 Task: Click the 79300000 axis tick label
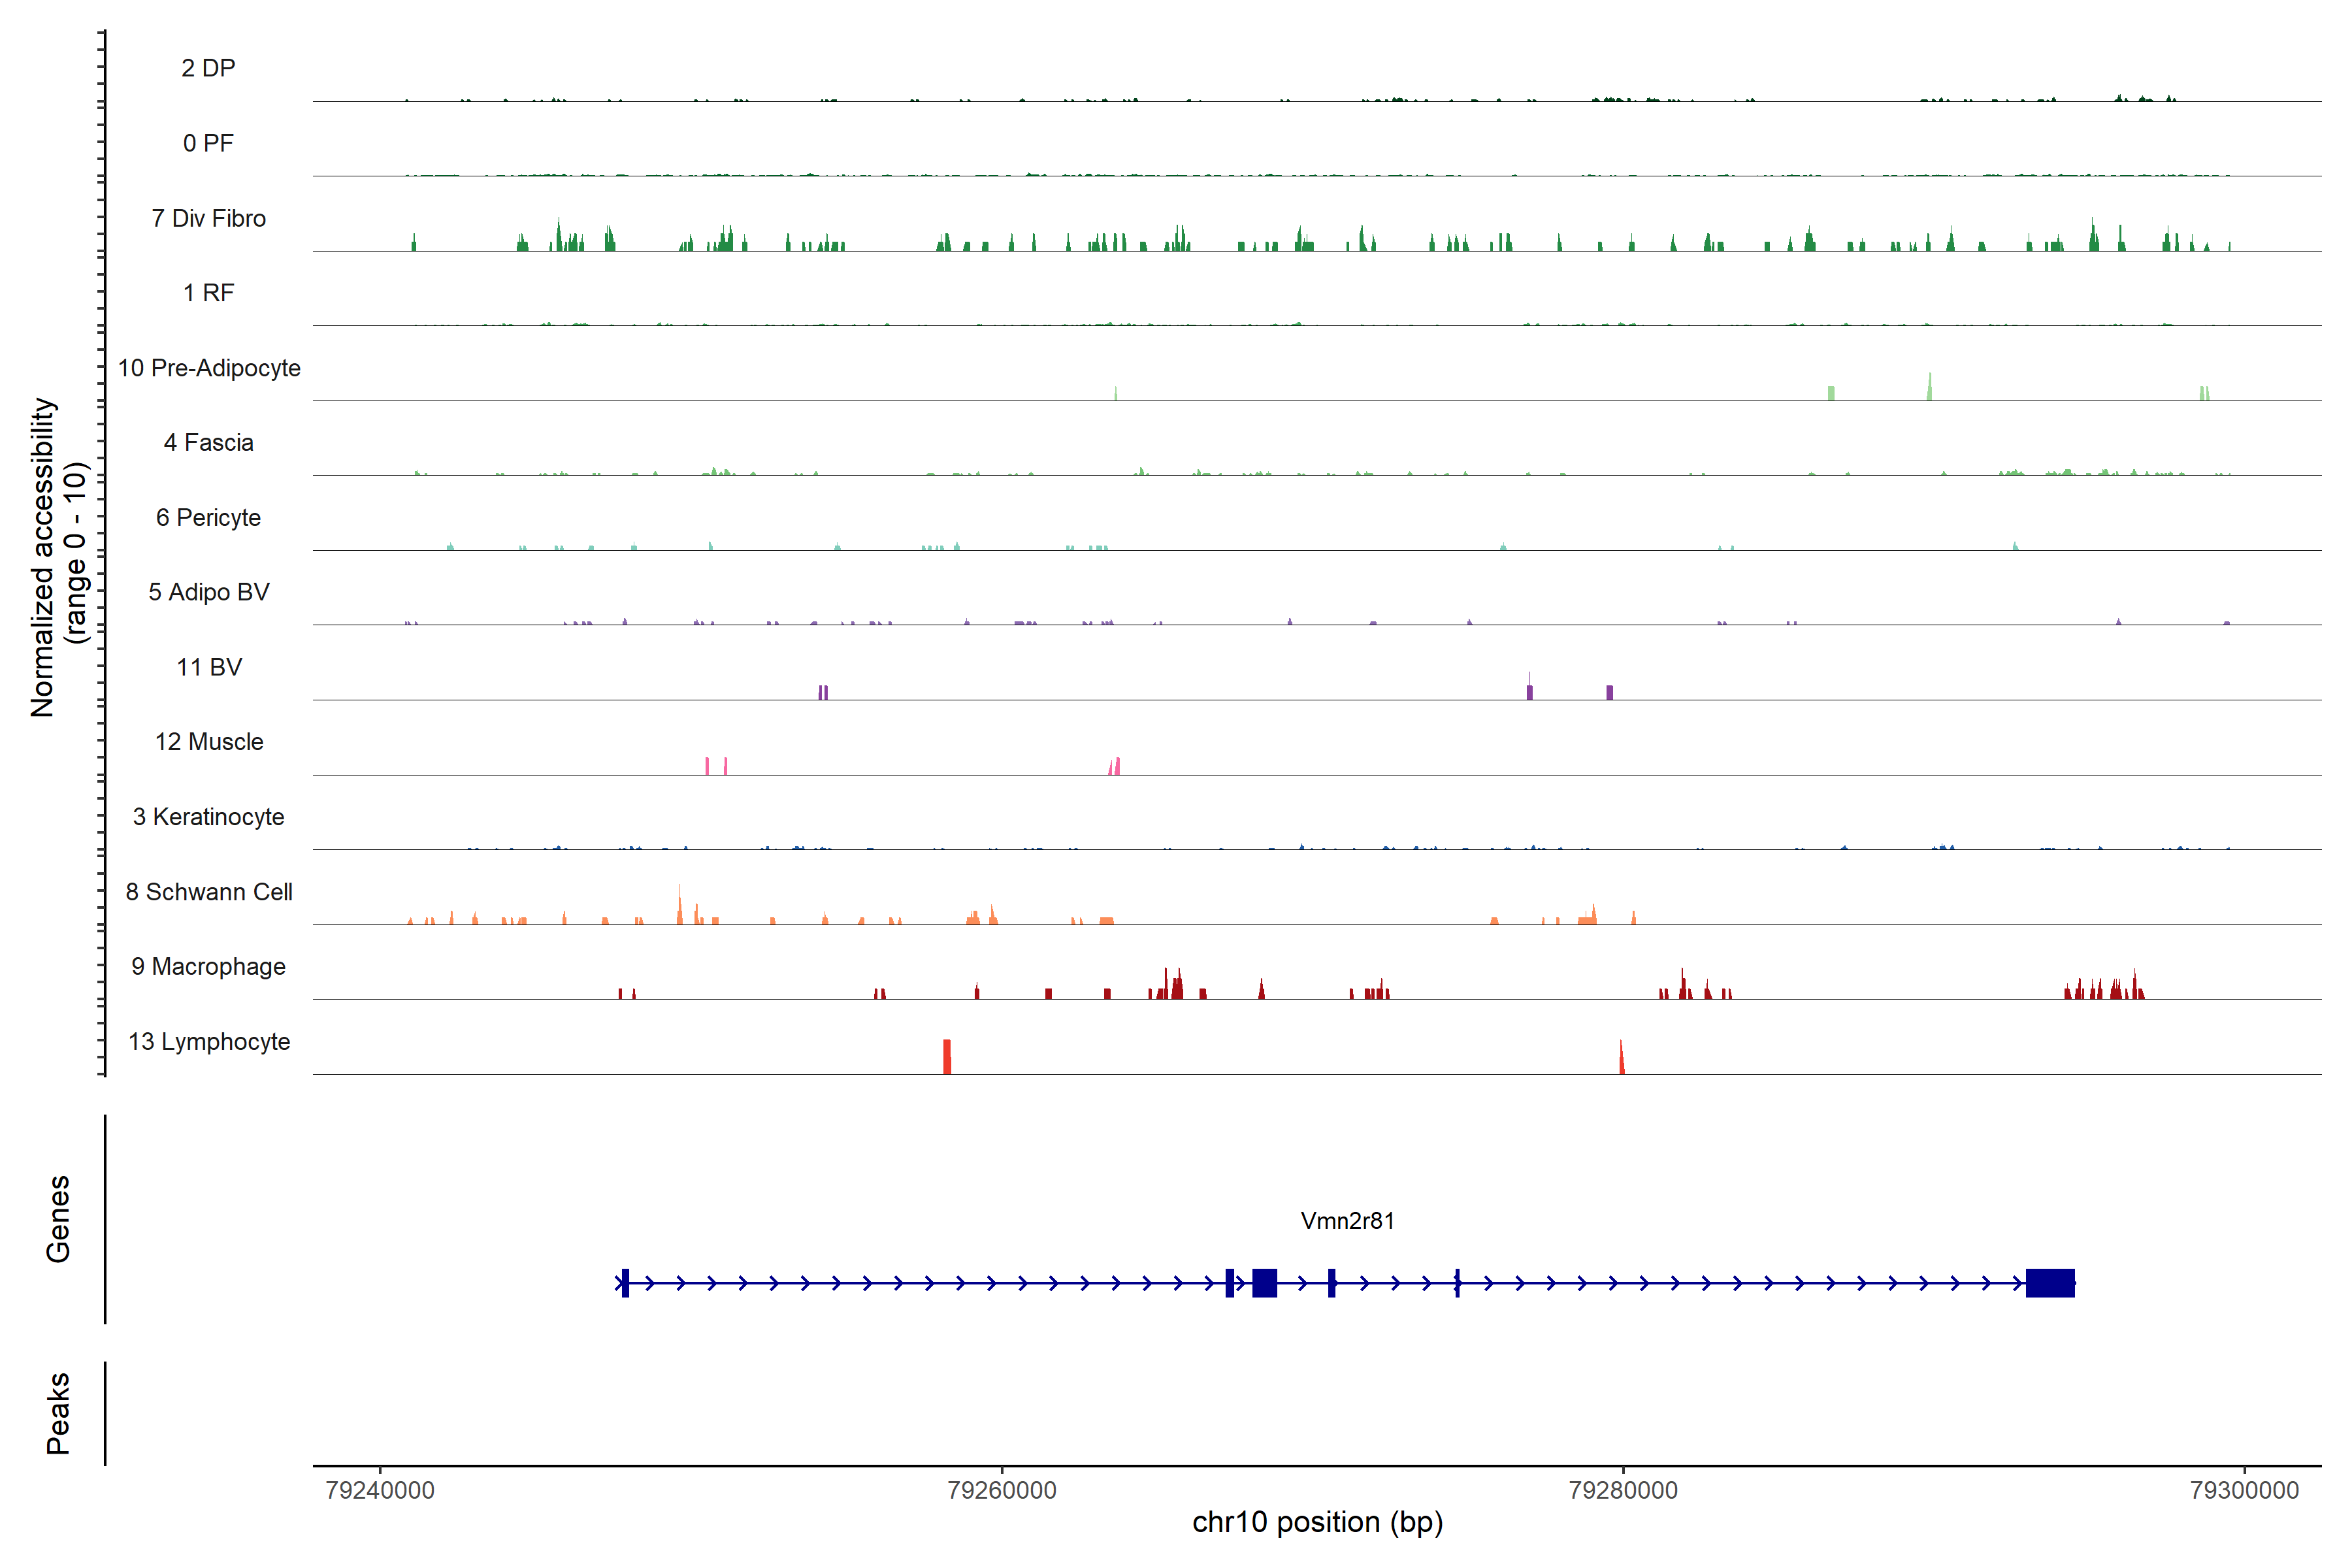tap(2244, 1490)
